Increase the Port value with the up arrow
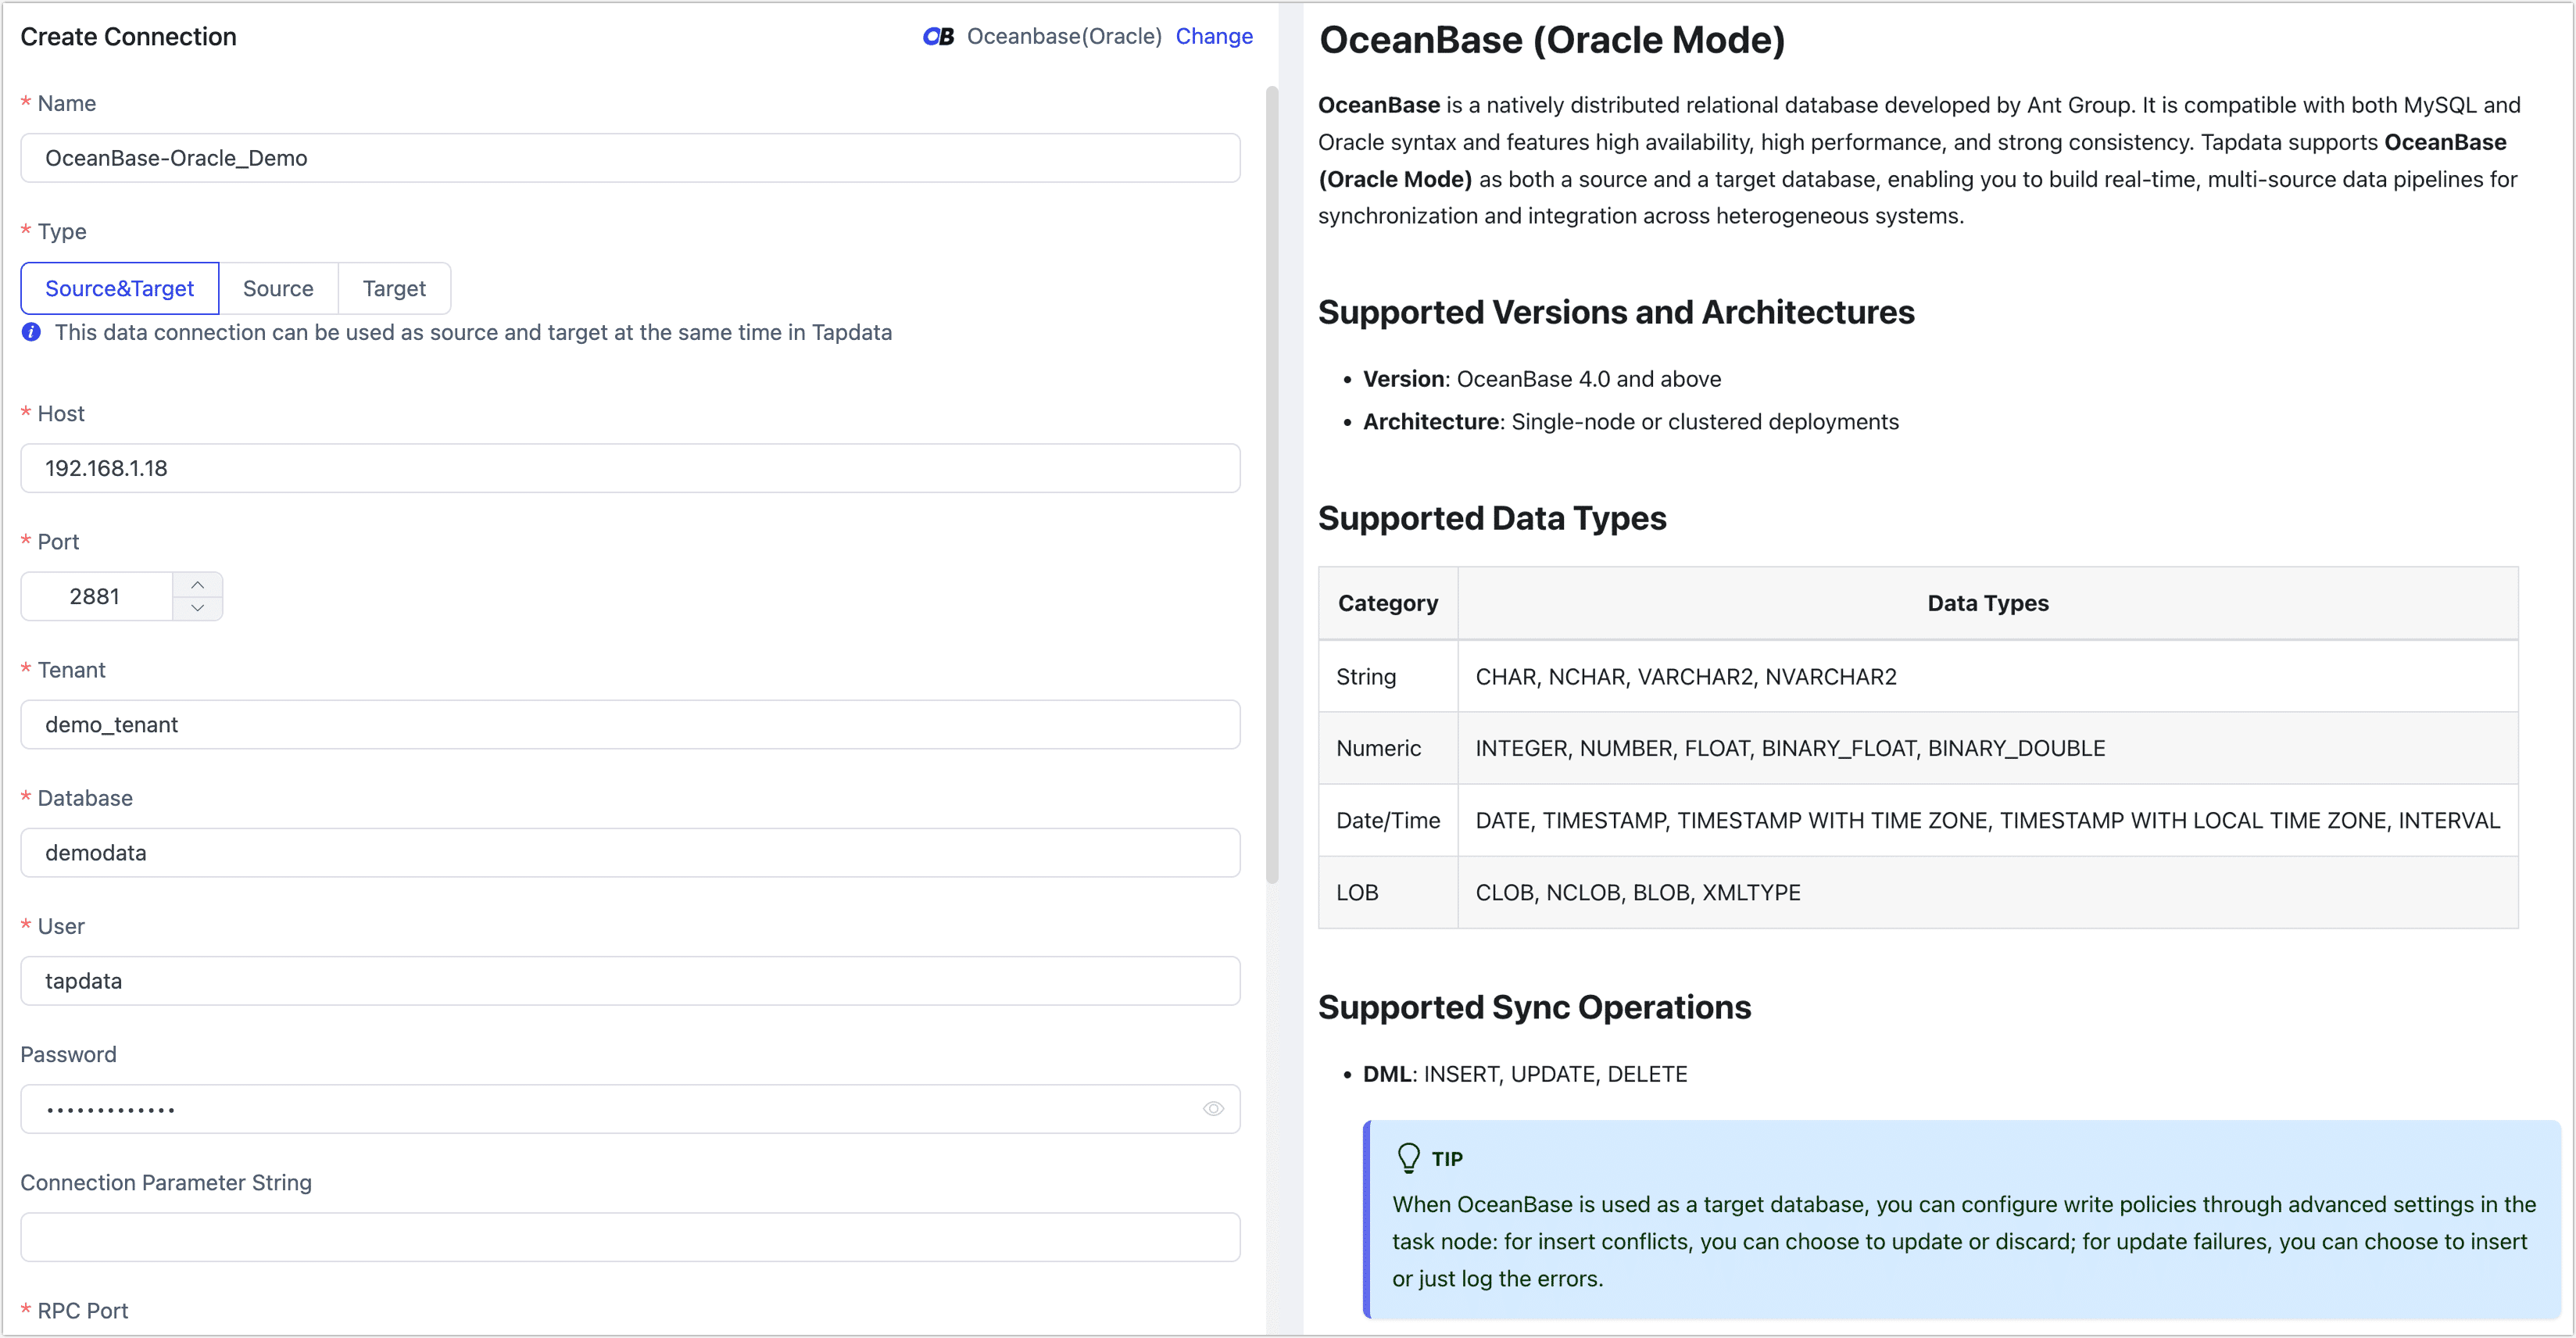The width and height of the screenshot is (2576, 1338). pyautogui.click(x=198, y=583)
